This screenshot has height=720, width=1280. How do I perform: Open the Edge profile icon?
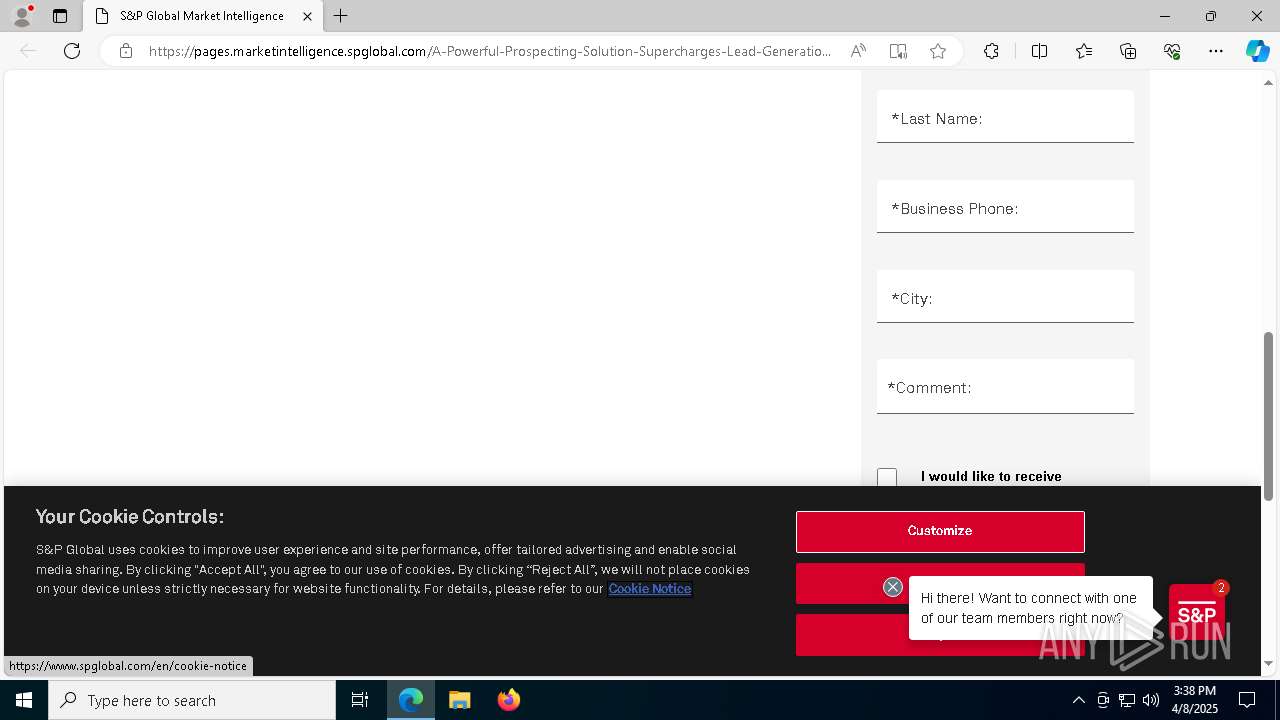pos(21,16)
